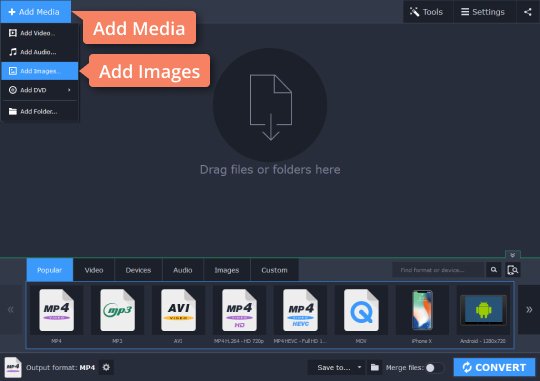Screen dimensions: 540x381
Task: Choose Add Audio from the menu
Action: (40, 52)
